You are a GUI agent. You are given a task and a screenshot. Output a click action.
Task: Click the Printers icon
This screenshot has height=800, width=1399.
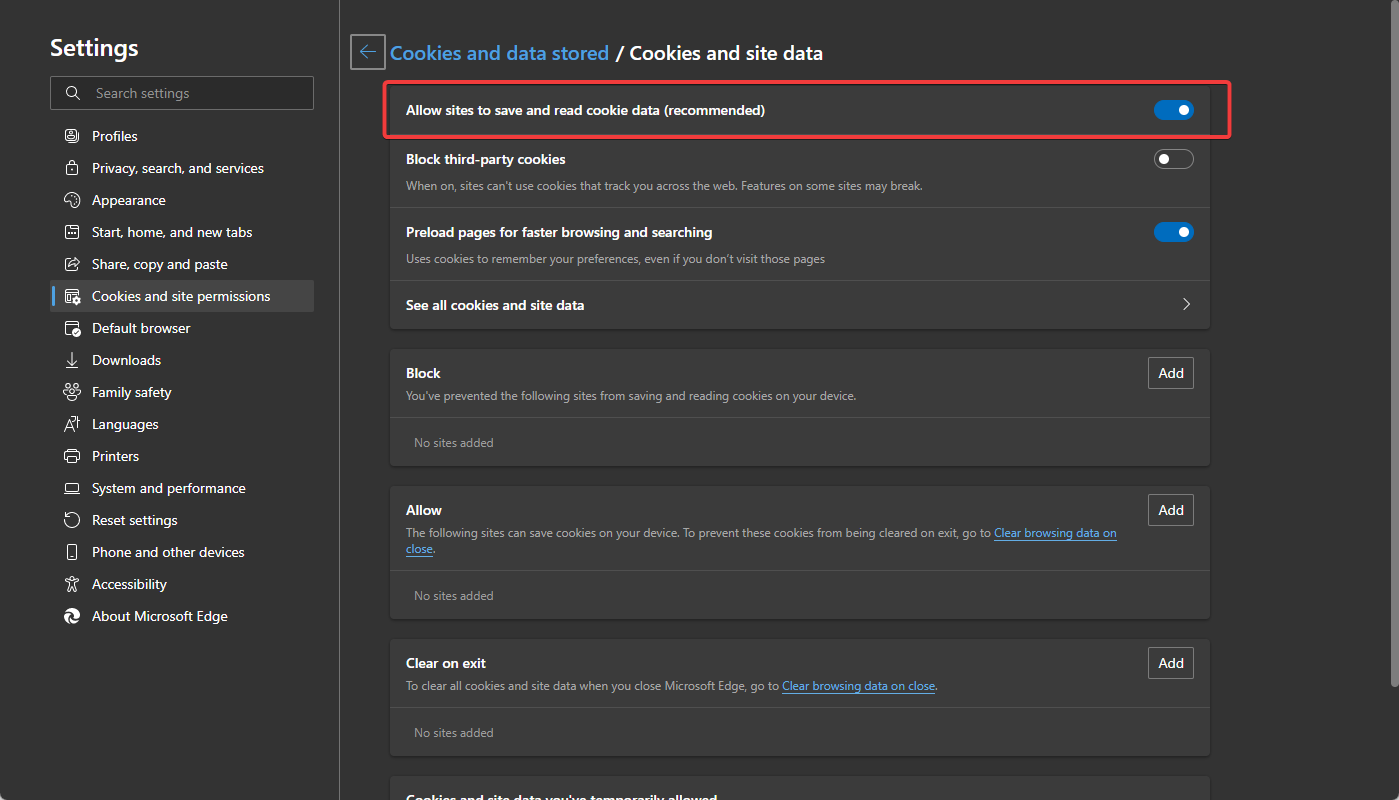[72, 456]
